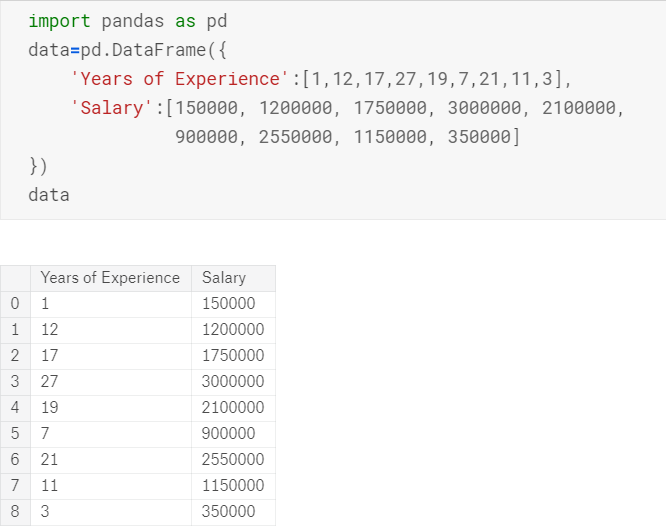Click row index 6 in the table

click(15, 460)
